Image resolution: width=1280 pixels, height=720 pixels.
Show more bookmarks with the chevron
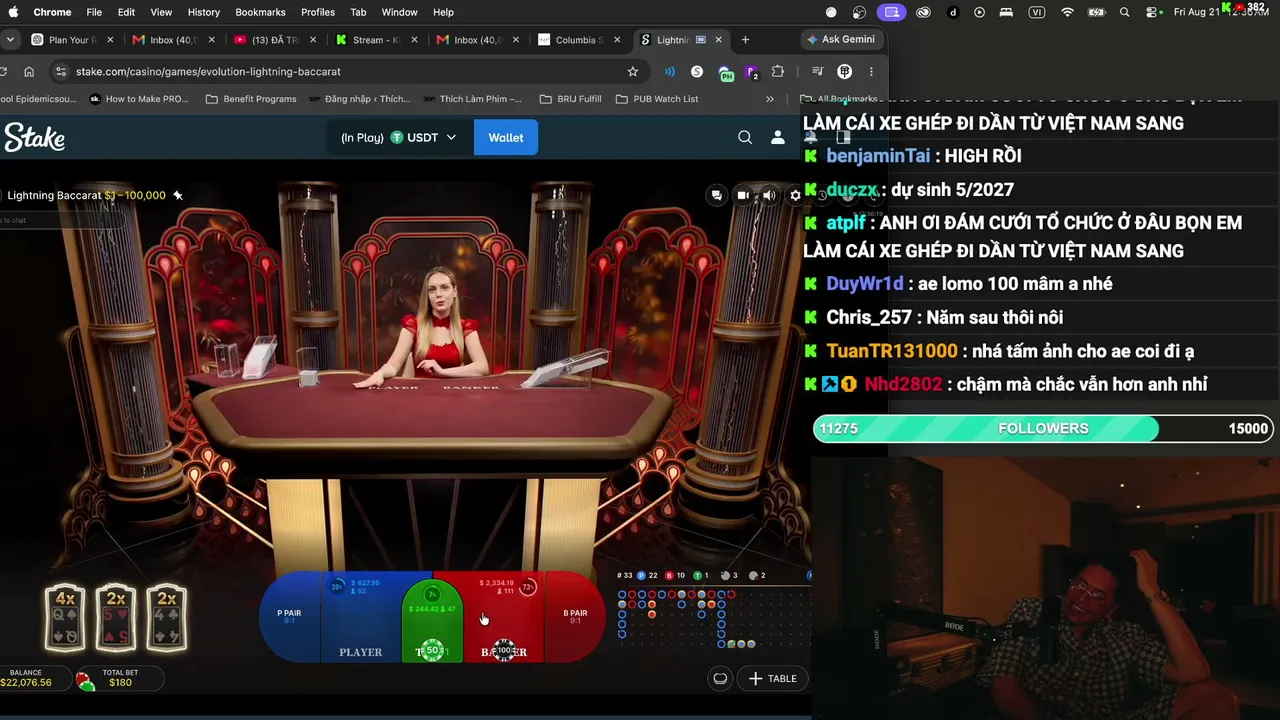[x=770, y=99]
